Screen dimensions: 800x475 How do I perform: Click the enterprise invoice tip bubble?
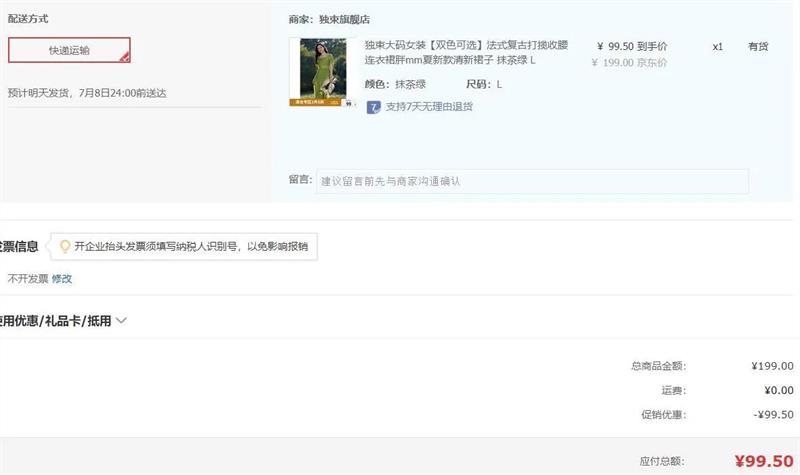point(184,246)
